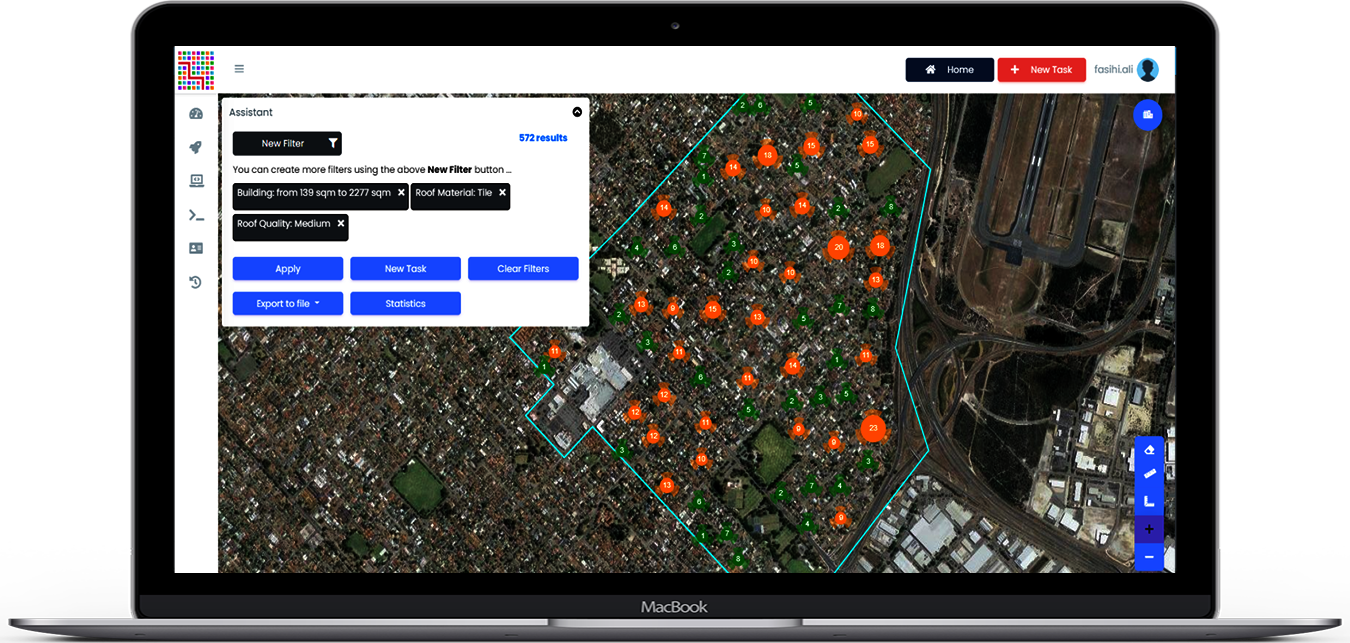Open Statistics for the results
Viewport: 1350px width, 643px height.
click(x=405, y=304)
